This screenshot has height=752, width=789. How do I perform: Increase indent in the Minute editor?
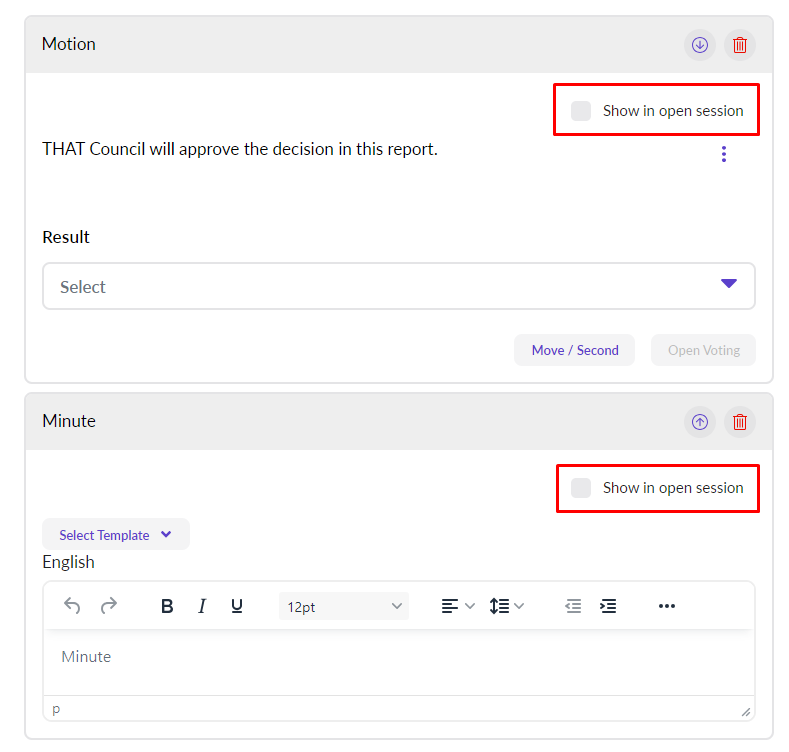point(608,606)
